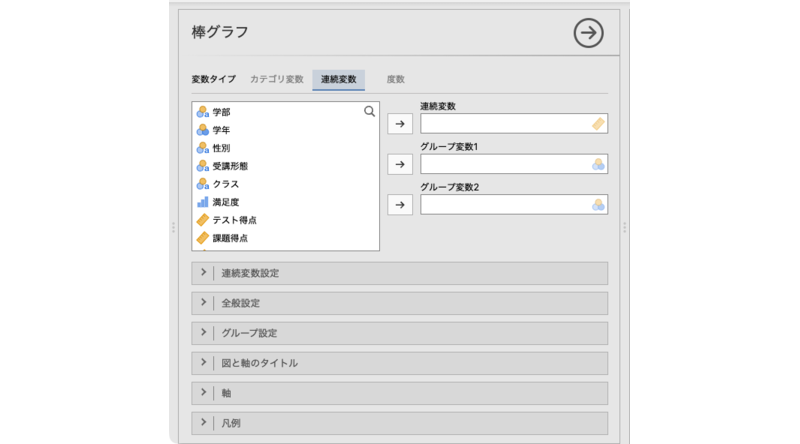Select the 連続変数 tab
The height and width of the screenshot is (444, 800).
tap(338, 79)
